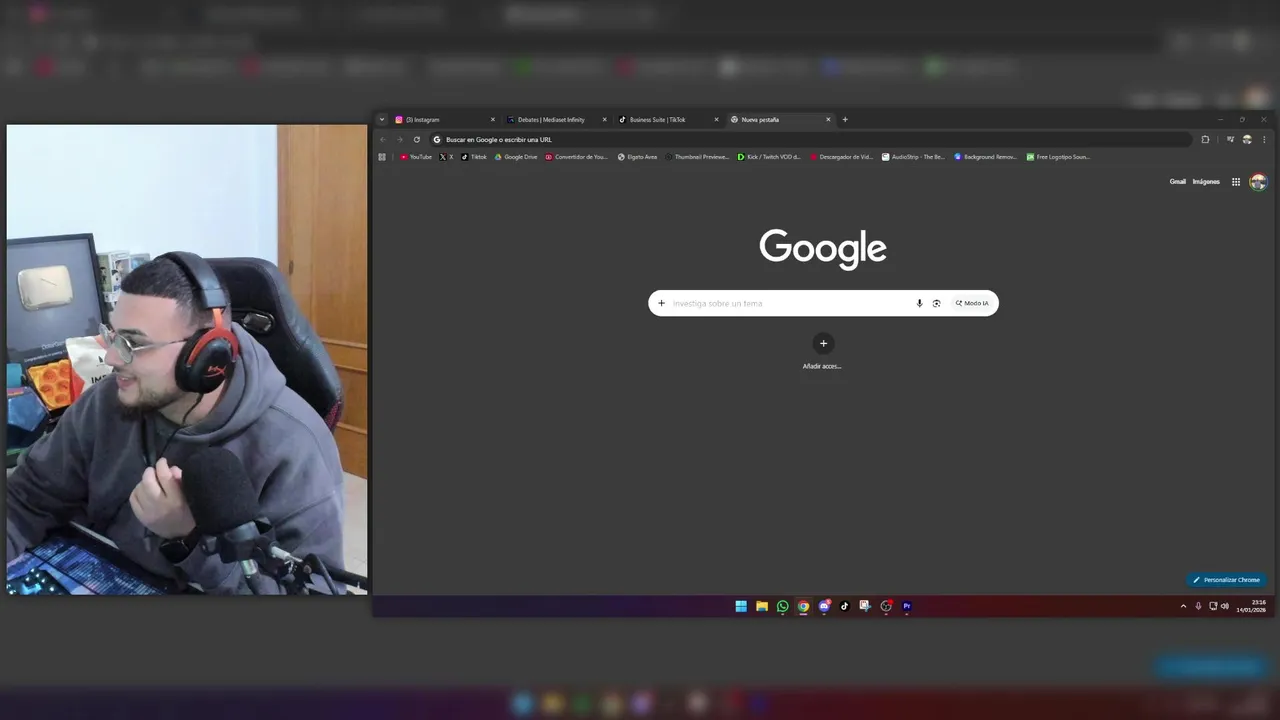Open Discord from the taskbar
This screenshot has width=1280, height=720.
tap(824, 606)
